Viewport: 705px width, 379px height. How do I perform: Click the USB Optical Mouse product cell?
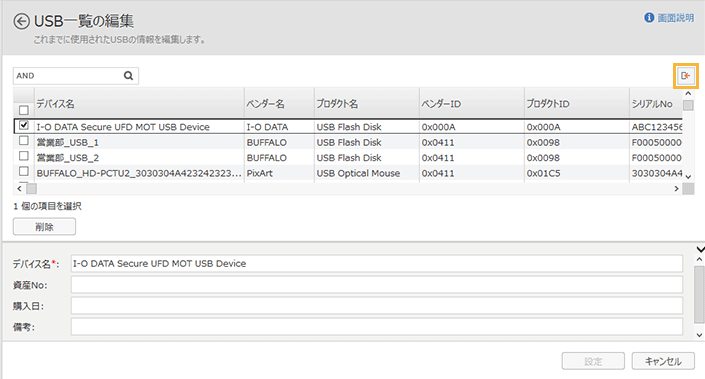tap(367, 173)
